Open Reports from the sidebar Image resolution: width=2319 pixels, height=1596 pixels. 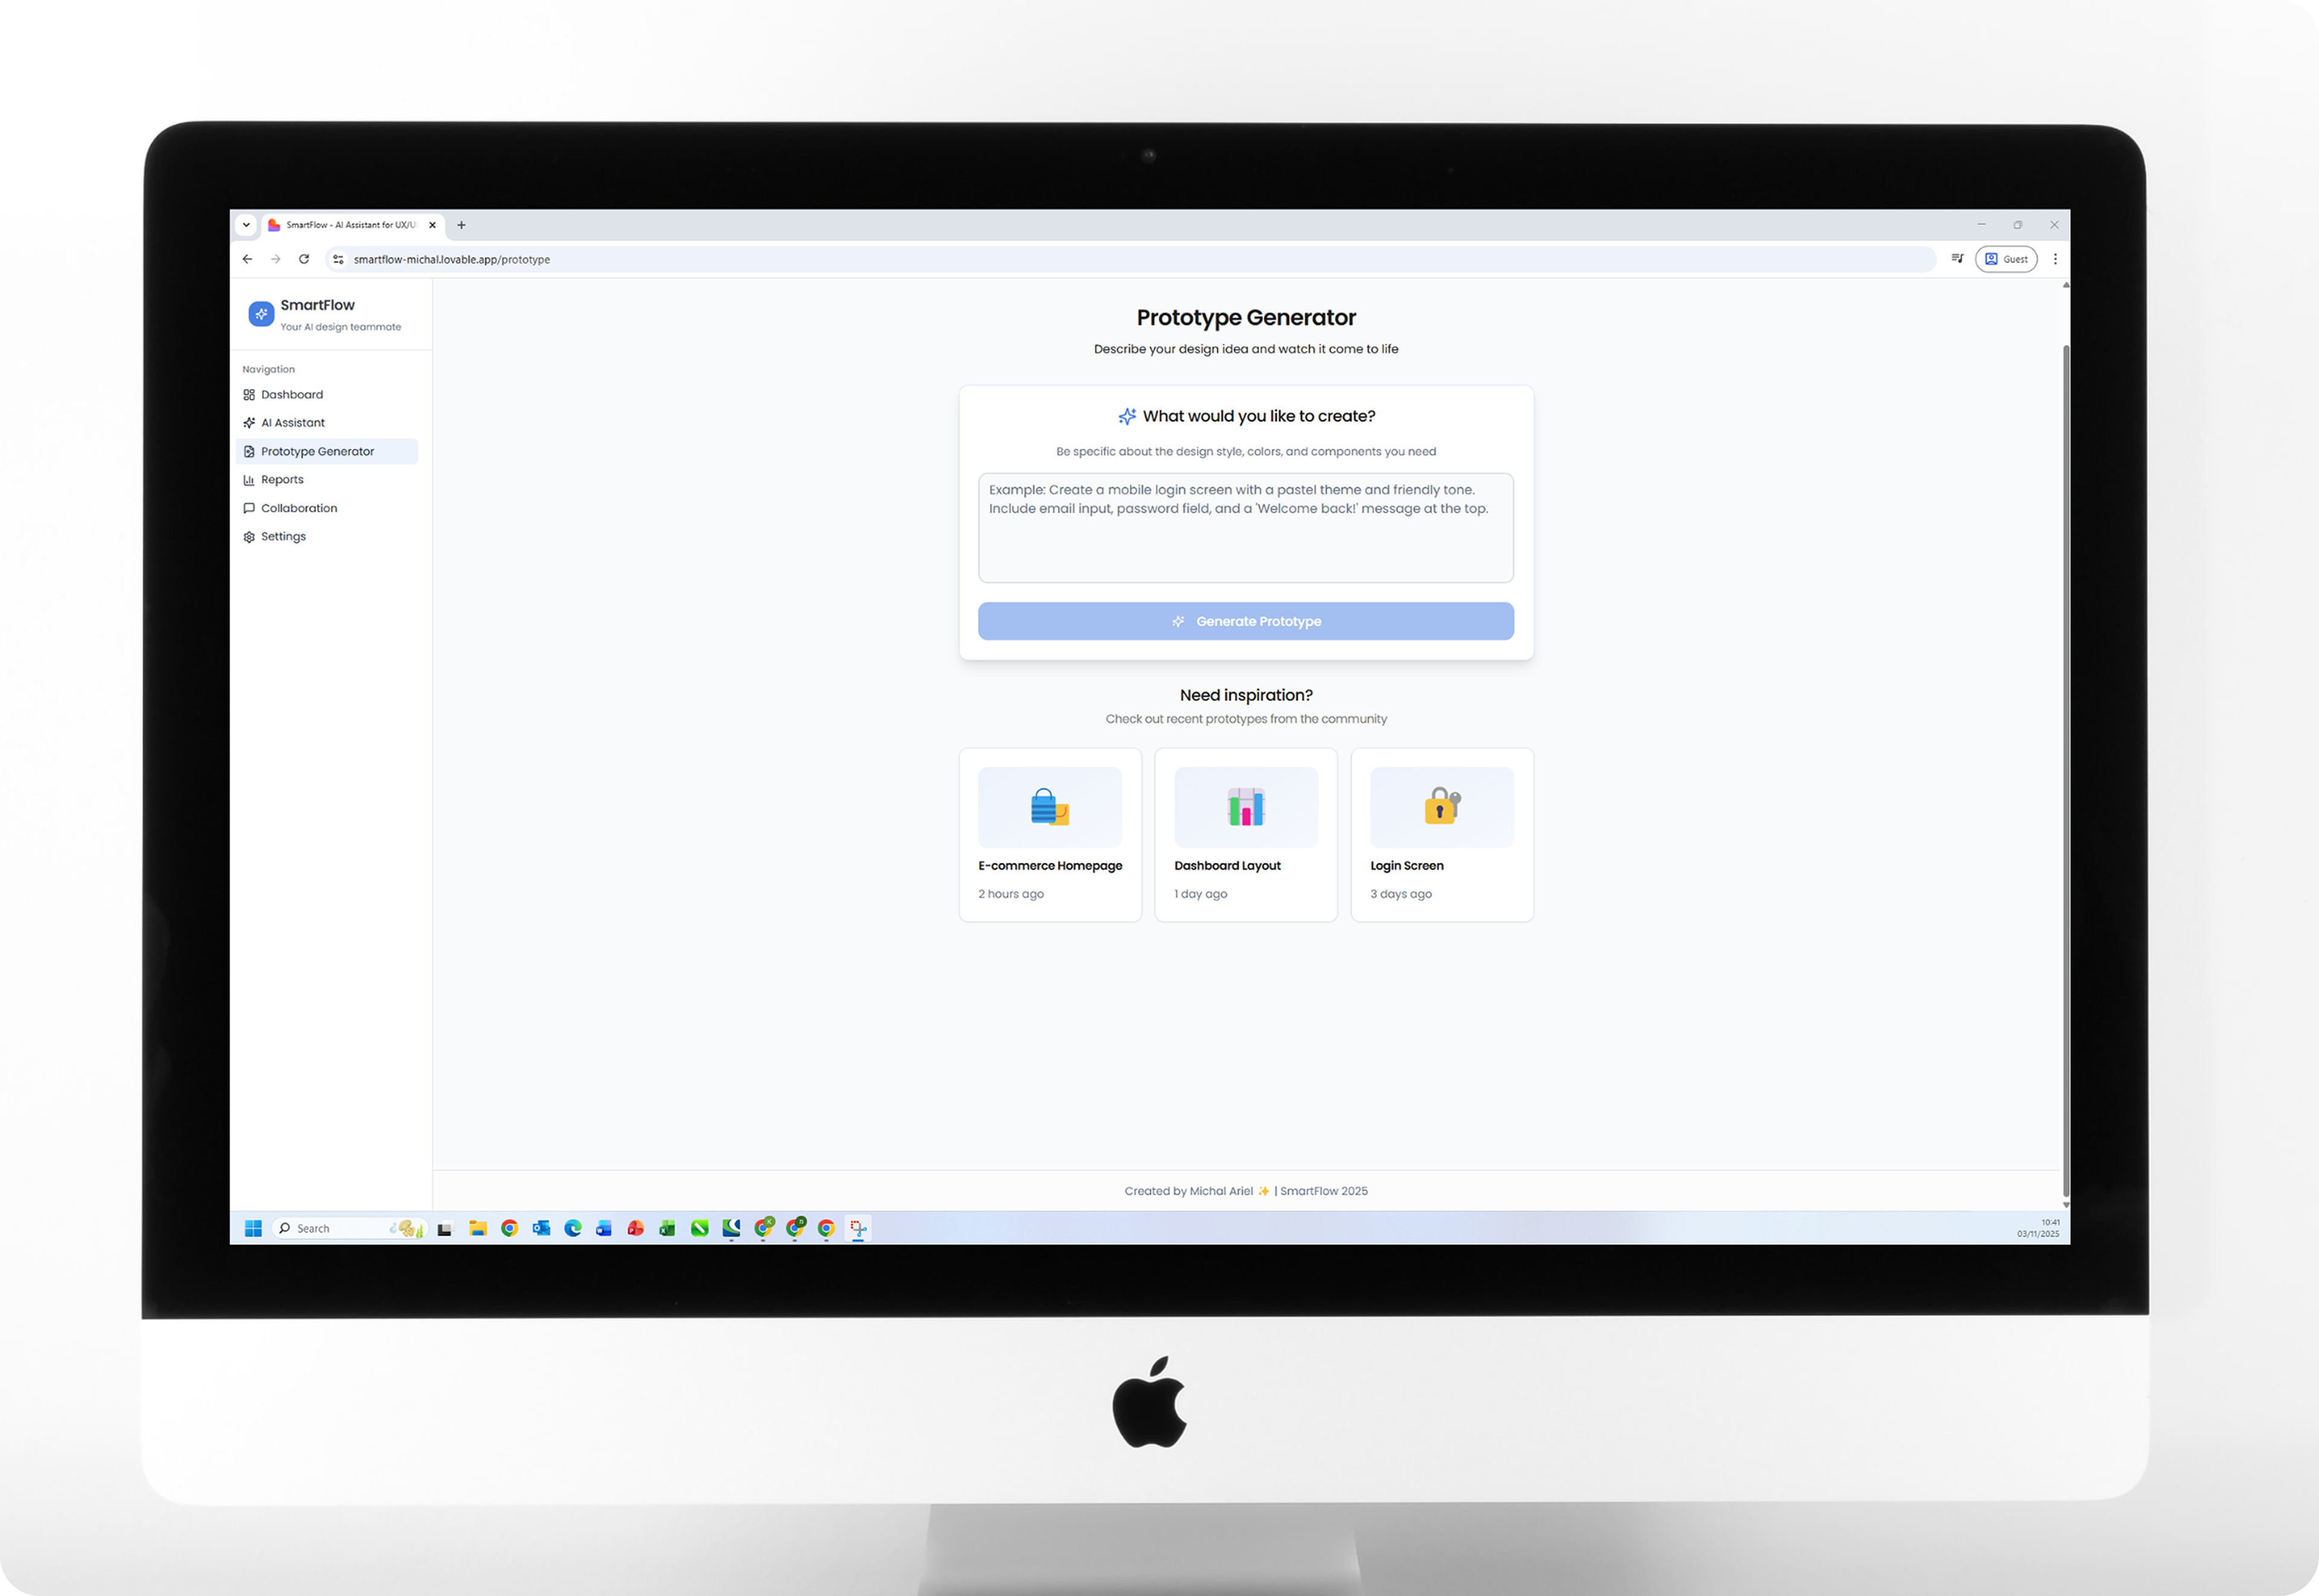pos(281,480)
